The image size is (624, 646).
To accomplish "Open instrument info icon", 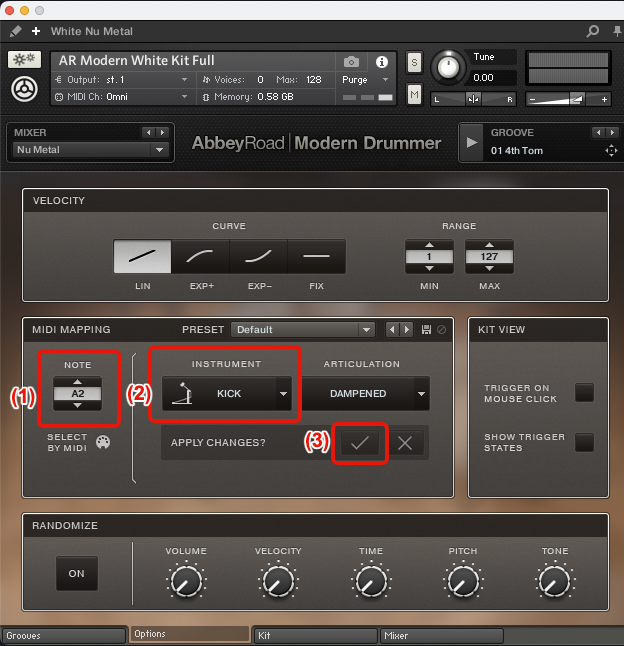I will [x=382, y=62].
